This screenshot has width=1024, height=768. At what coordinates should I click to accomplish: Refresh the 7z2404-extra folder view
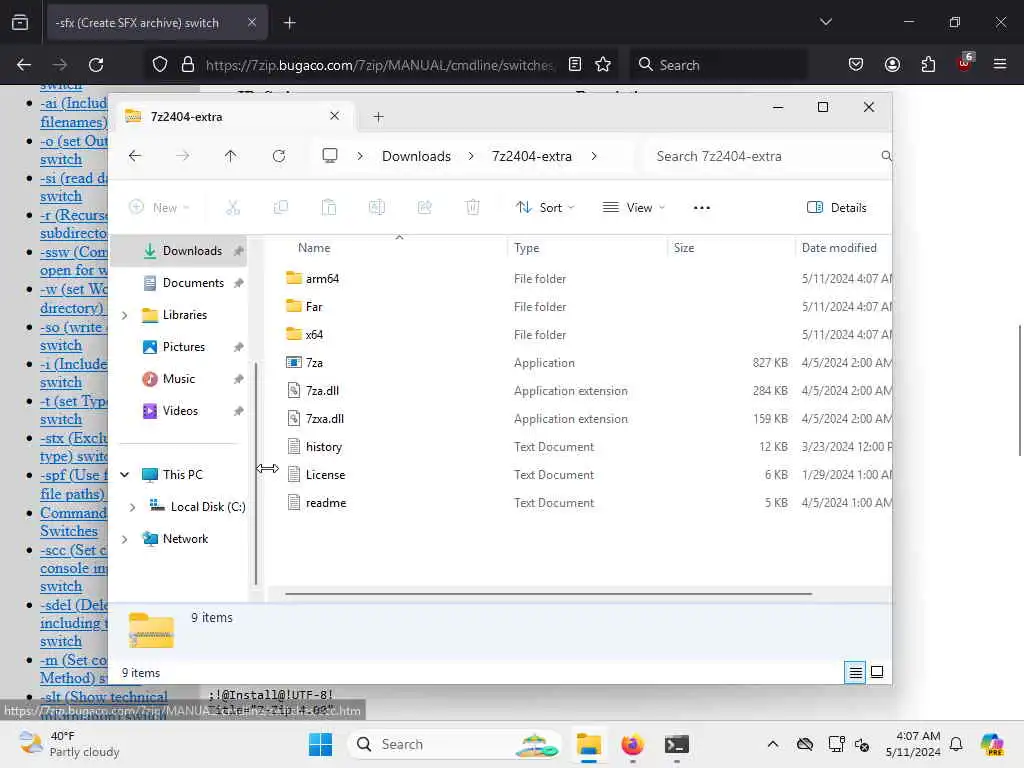click(279, 156)
